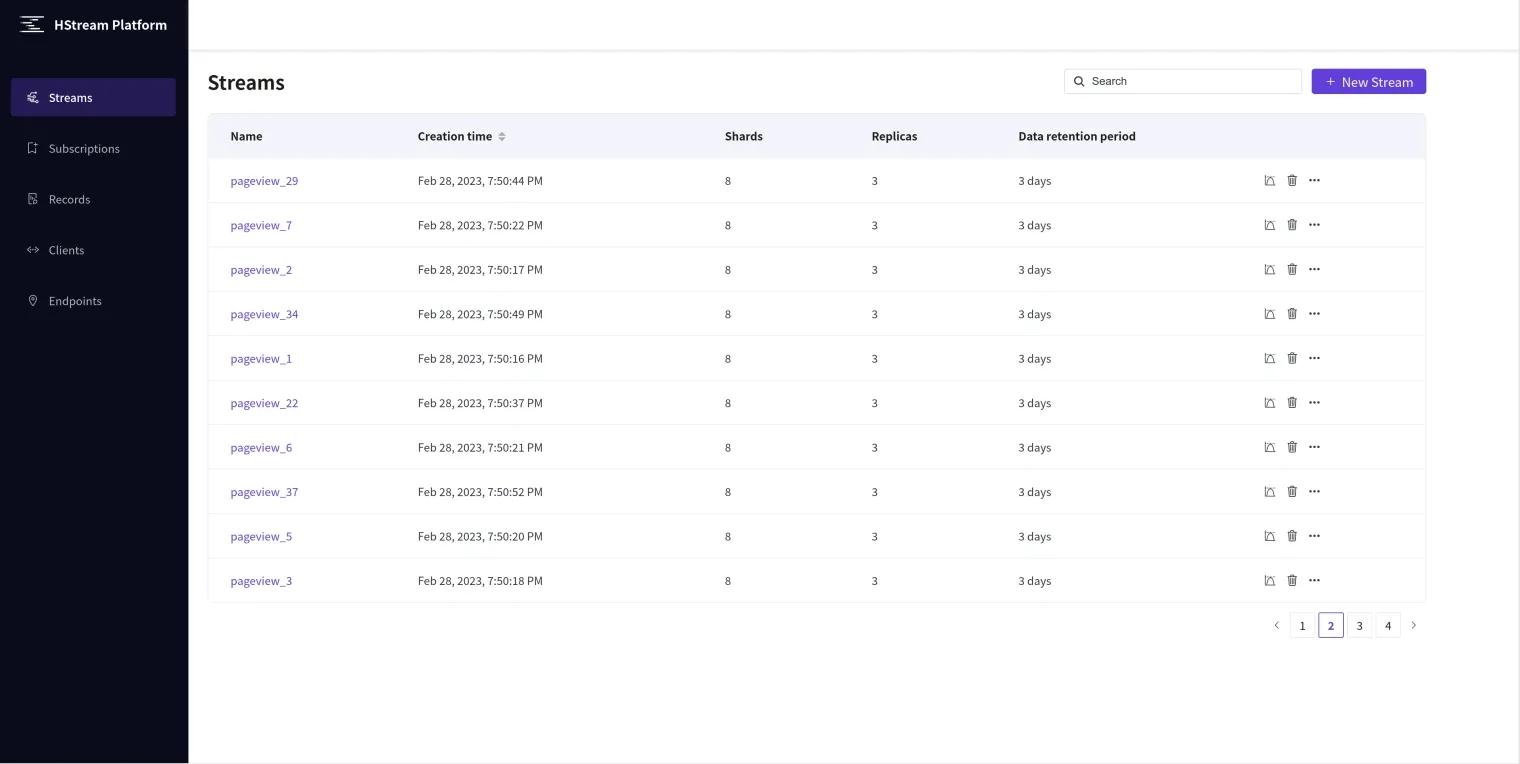Navigate to the Endpoints menu entry
The image size is (1520, 764).
75,300
